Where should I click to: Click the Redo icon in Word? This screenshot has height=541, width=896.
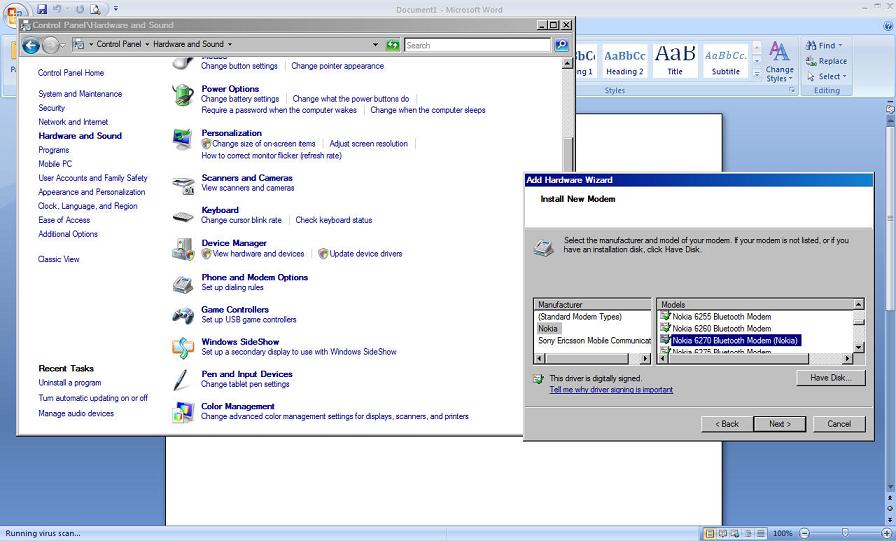(x=80, y=9)
